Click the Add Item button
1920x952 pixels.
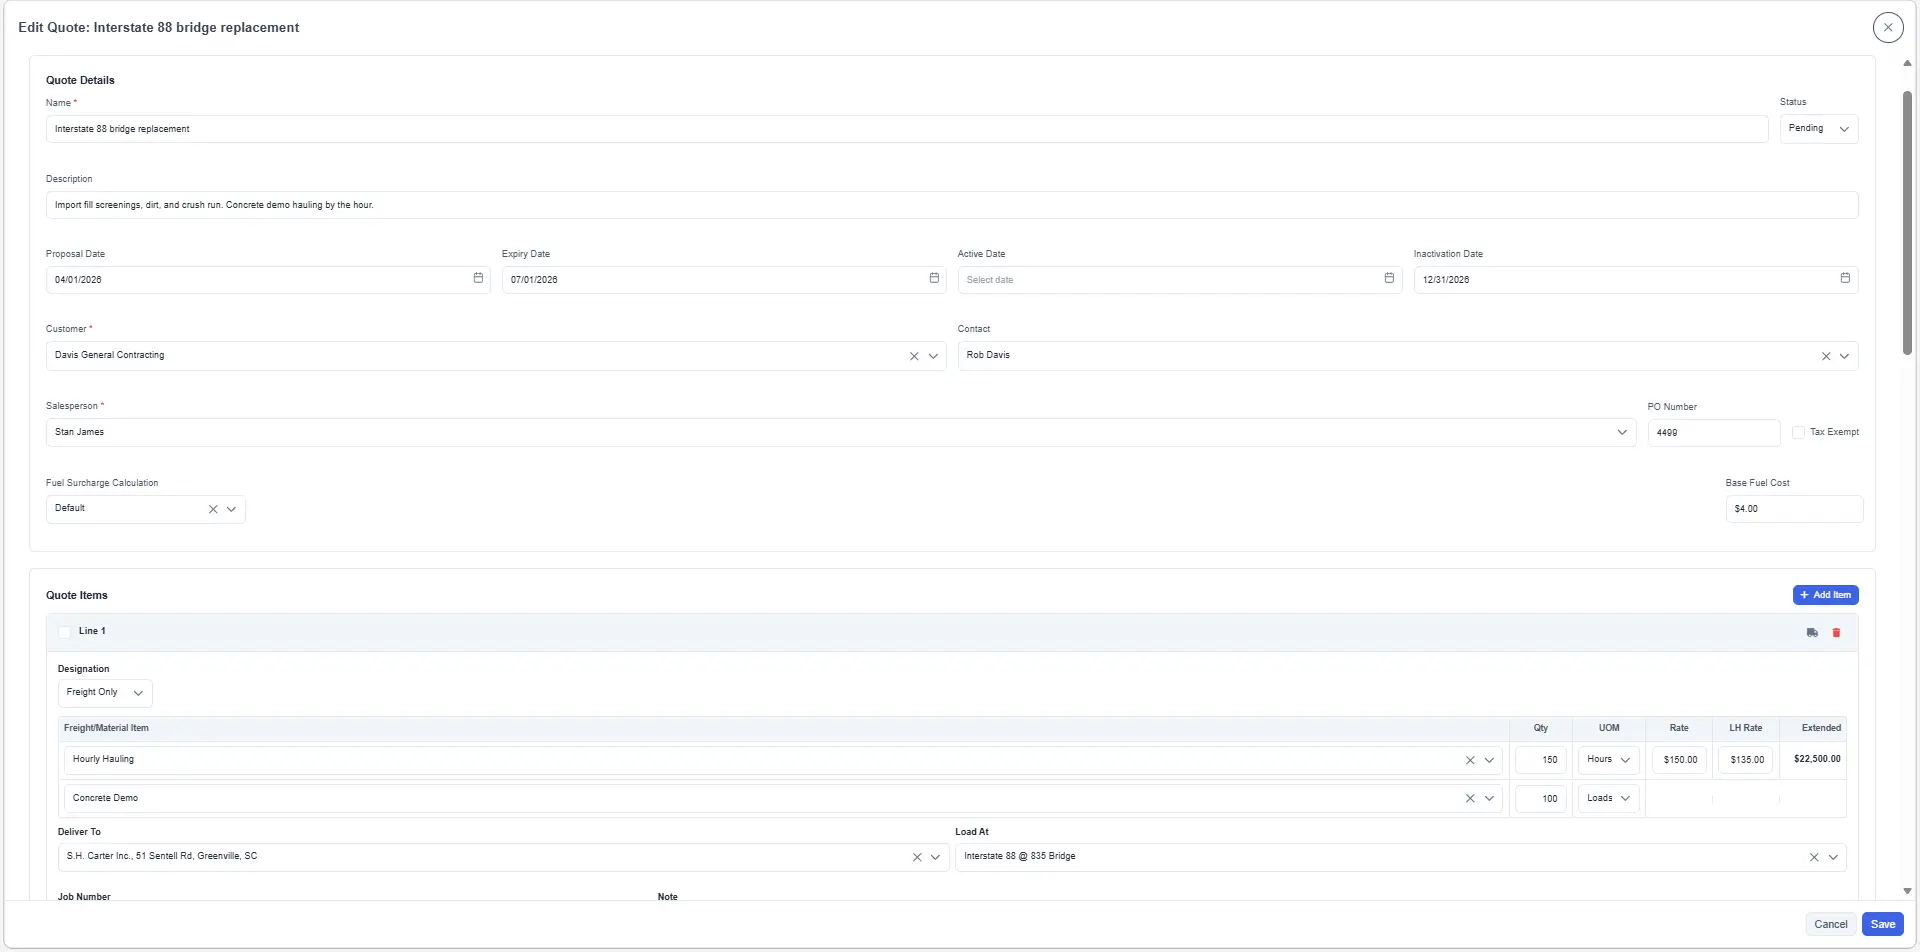click(x=1825, y=595)
